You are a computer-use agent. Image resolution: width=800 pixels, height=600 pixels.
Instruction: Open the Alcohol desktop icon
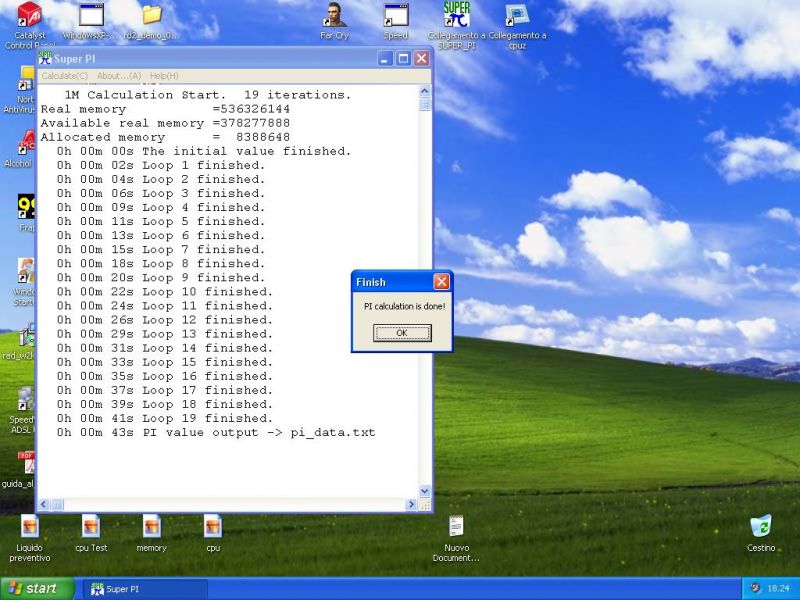[x=26, y=143]
